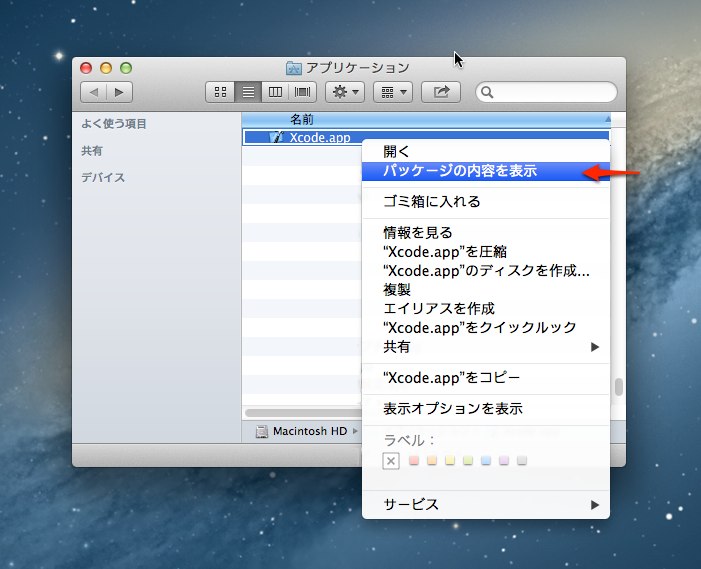The width and height of the screenshot is (701, 569).
Task: Minimize the Finder window
Action: point(106,68)
